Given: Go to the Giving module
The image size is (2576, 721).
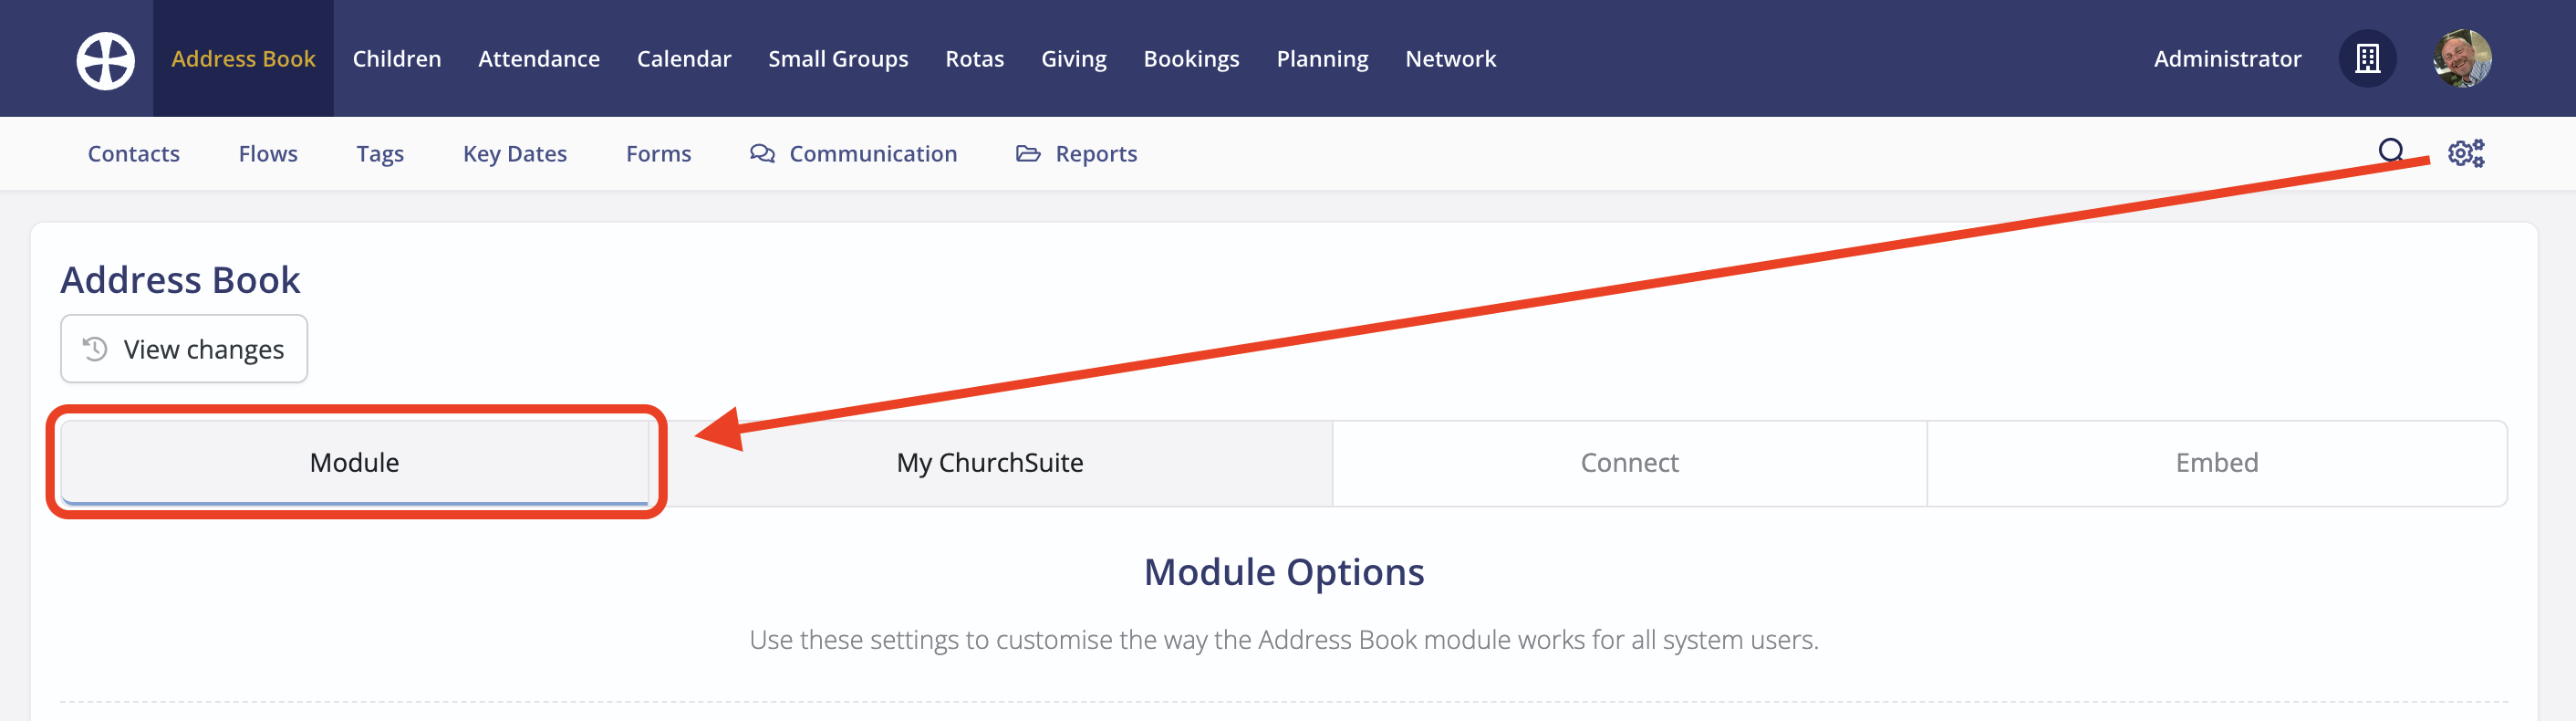Looking at the screenshot, I should 1074,59.
